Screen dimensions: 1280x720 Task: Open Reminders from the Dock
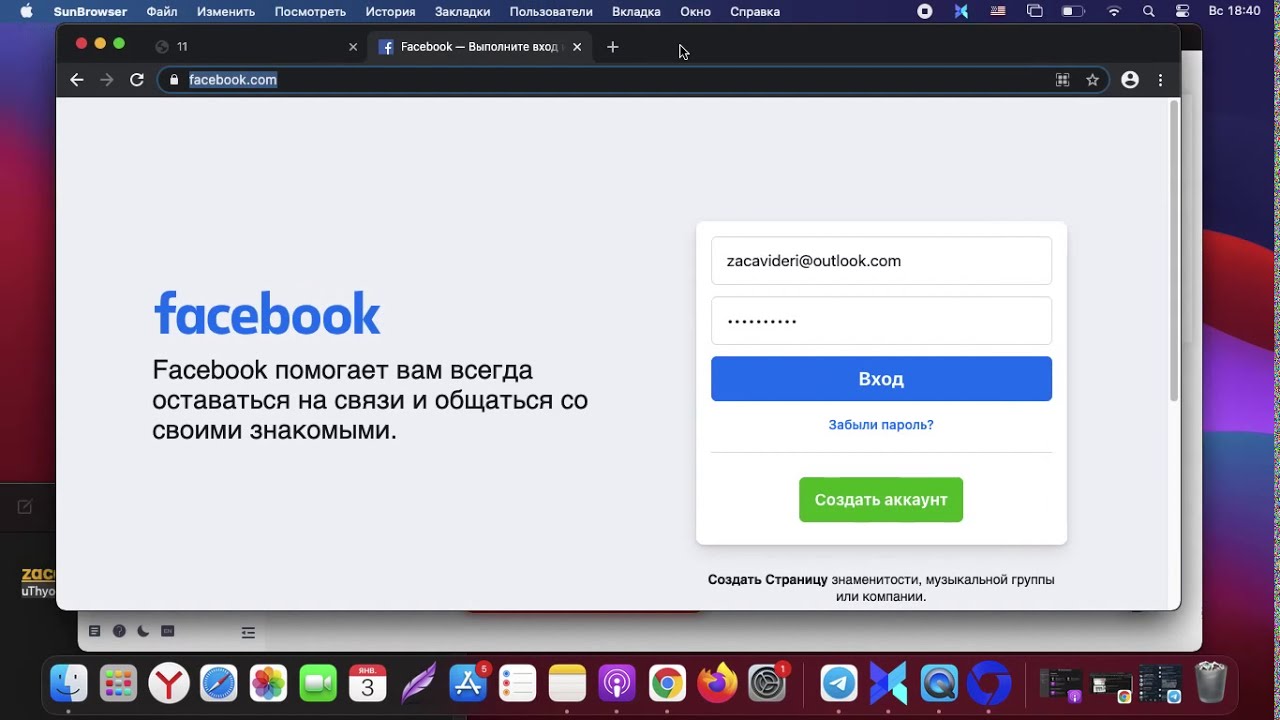point(517,684)
